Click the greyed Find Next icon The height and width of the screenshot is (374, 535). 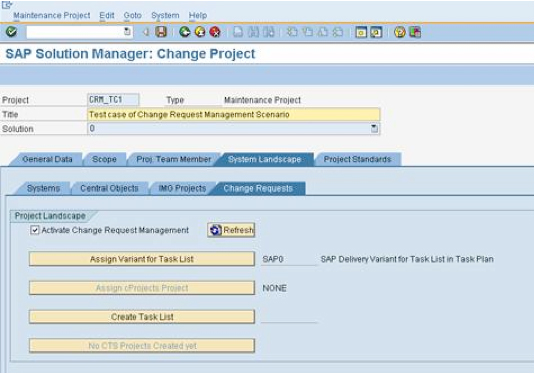(x=269, y=32)
